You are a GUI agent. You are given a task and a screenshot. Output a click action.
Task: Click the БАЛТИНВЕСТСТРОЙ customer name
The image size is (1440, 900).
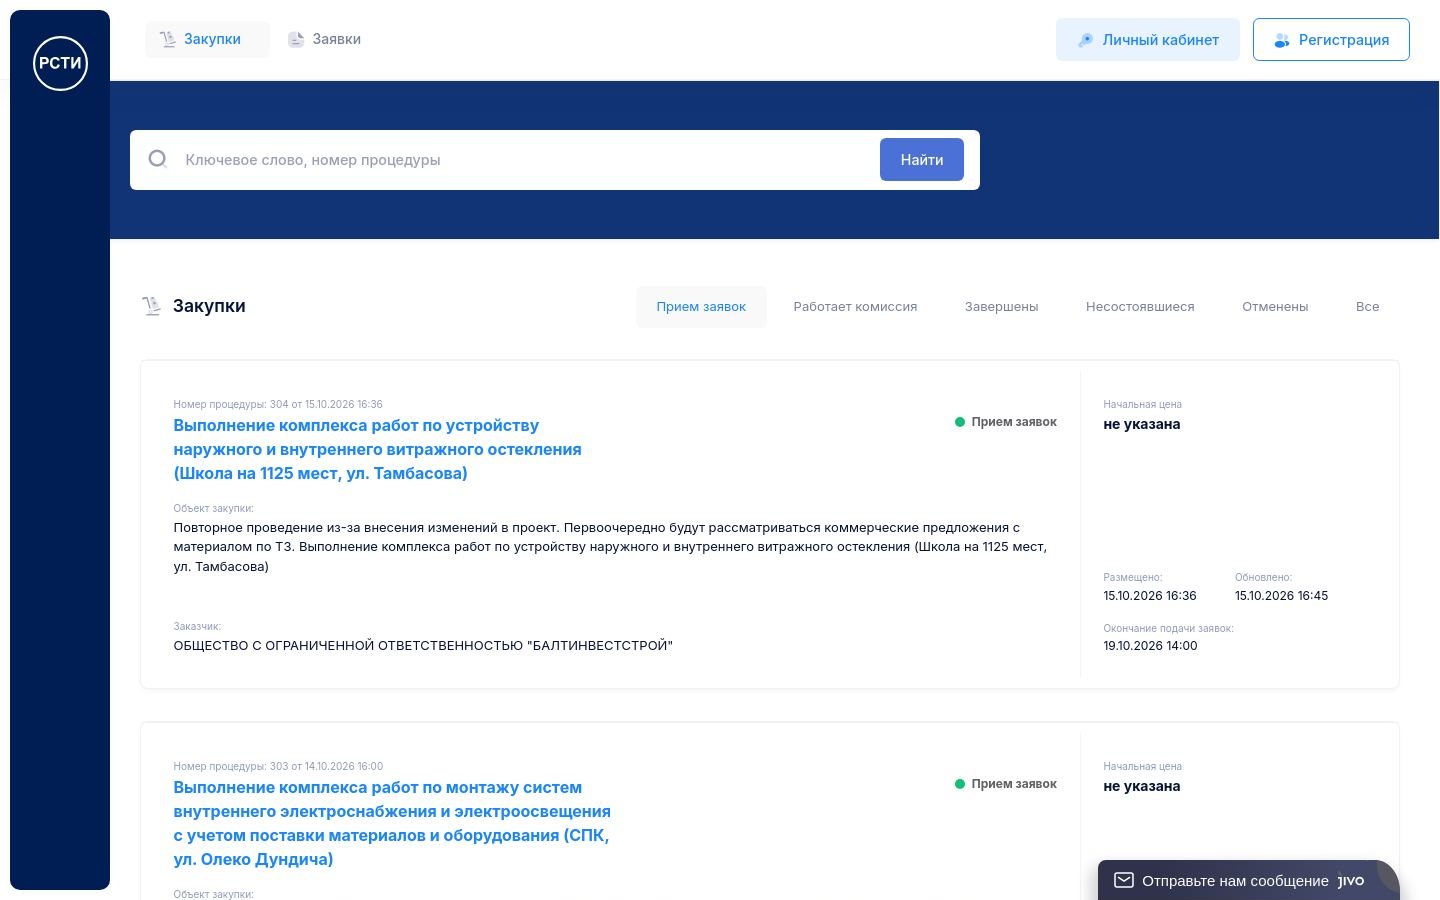(x=423, y=646)
